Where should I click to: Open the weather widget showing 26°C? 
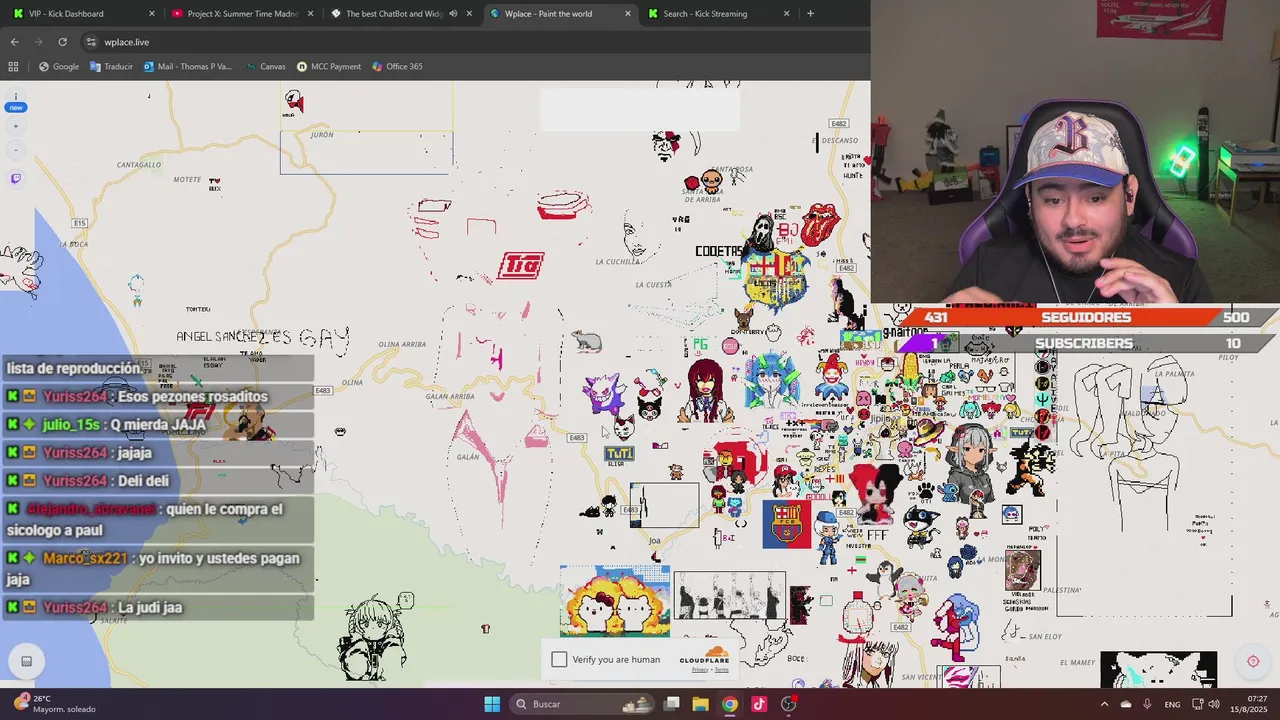pos(55,704)
